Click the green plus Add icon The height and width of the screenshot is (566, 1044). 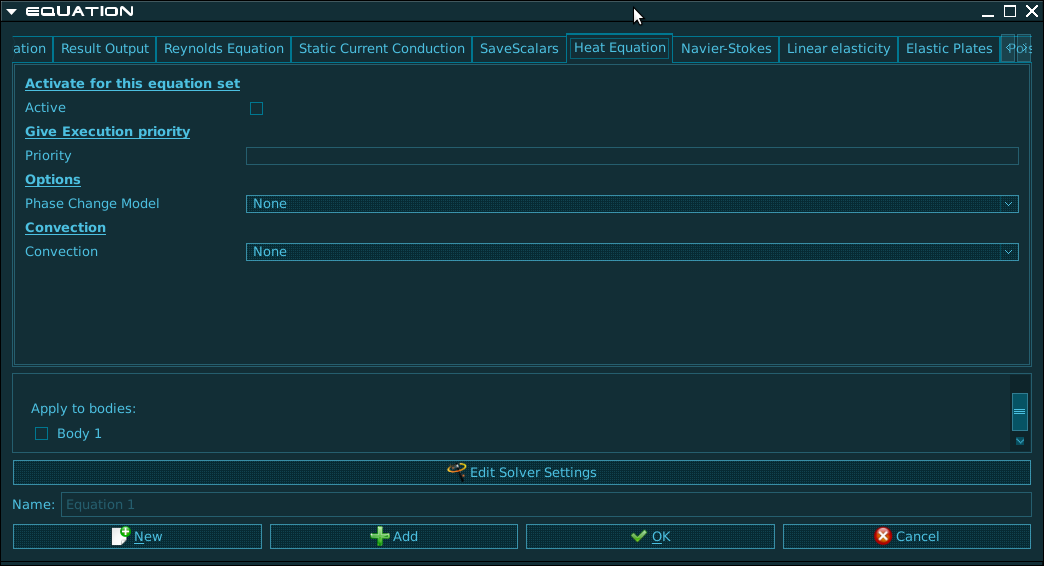[380, 536]
